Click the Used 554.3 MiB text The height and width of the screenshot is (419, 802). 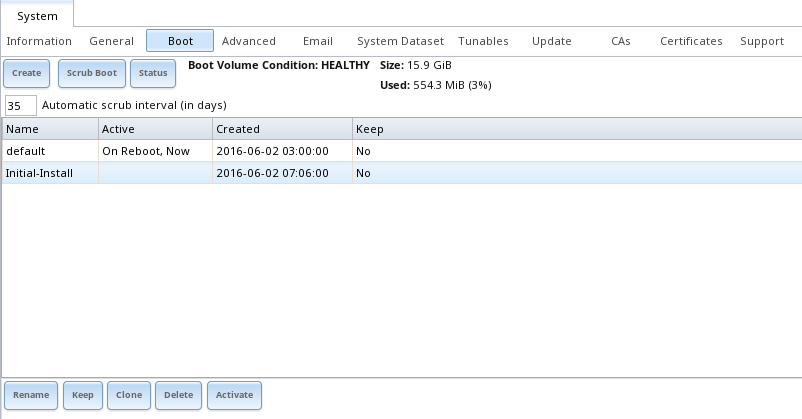coord(435,85)
